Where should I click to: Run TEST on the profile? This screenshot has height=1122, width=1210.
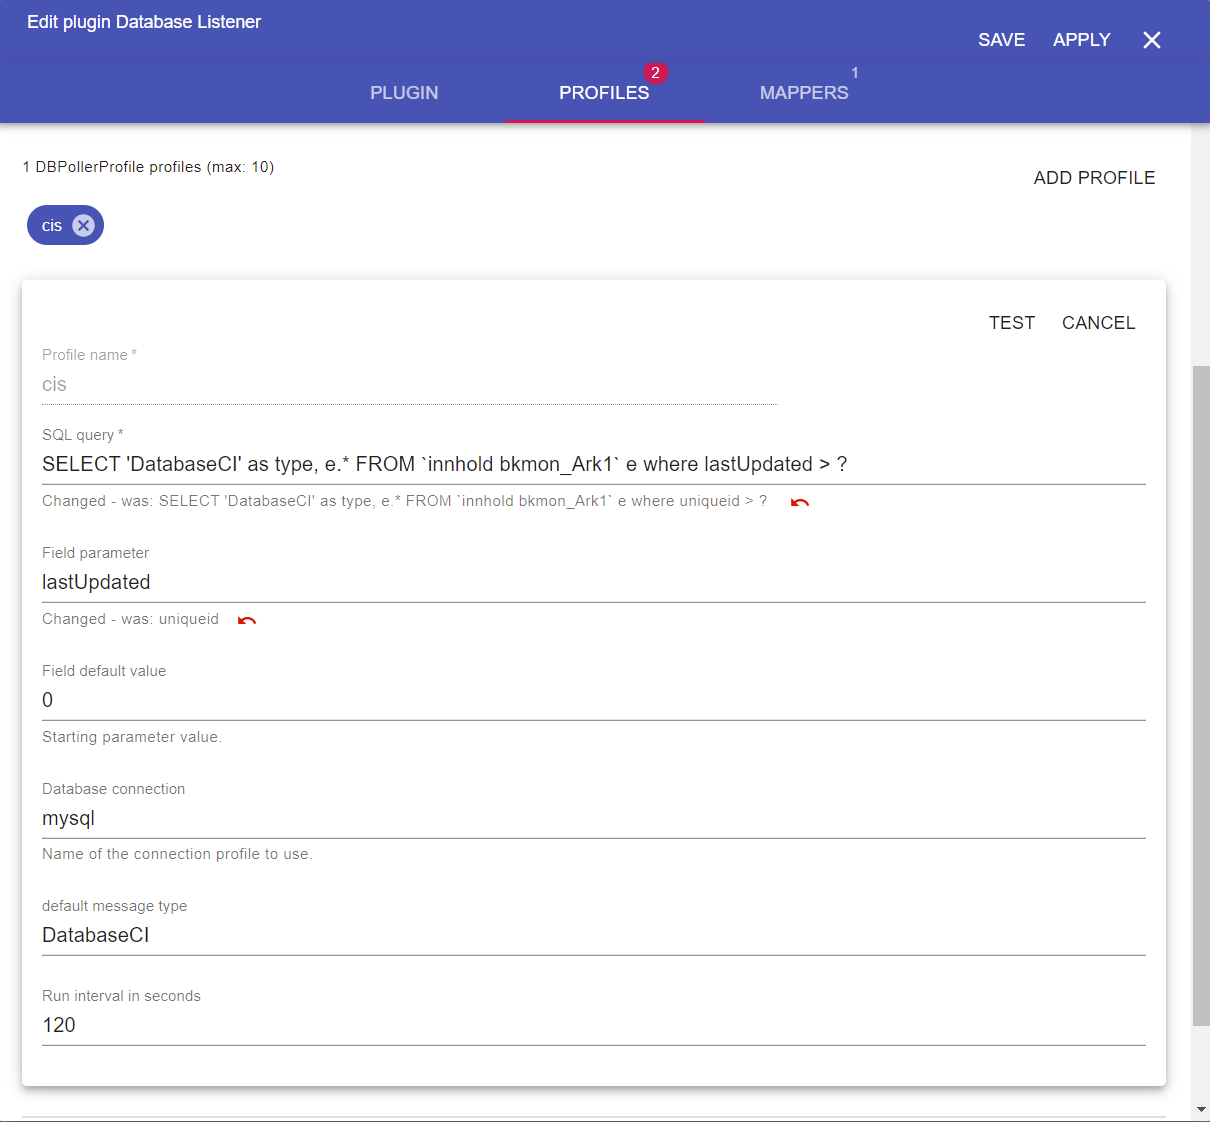1011,323
